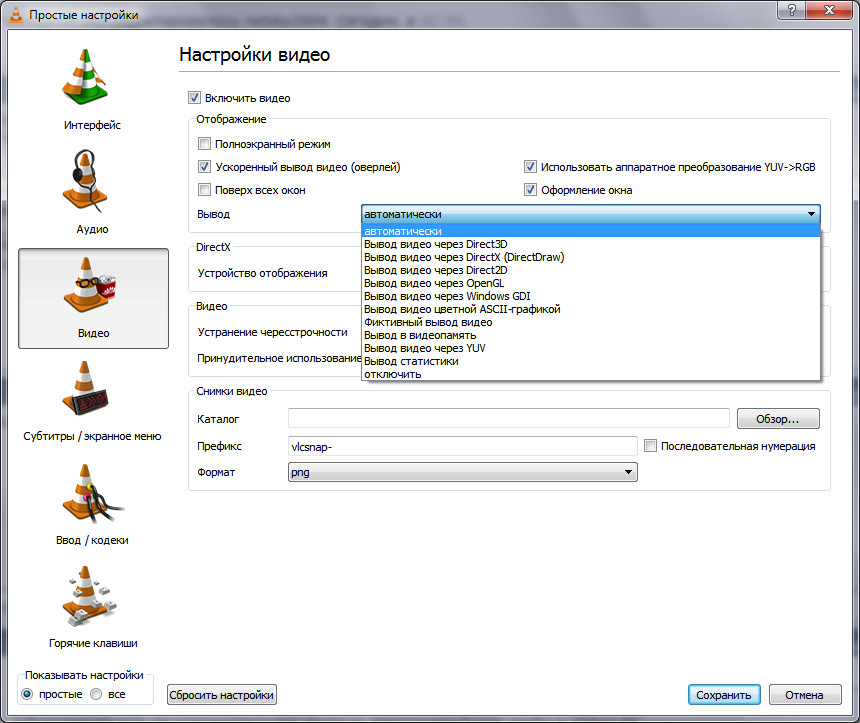Choose Вывод видео через Direct3D
The image size is (860, 723).
(591, 244)
